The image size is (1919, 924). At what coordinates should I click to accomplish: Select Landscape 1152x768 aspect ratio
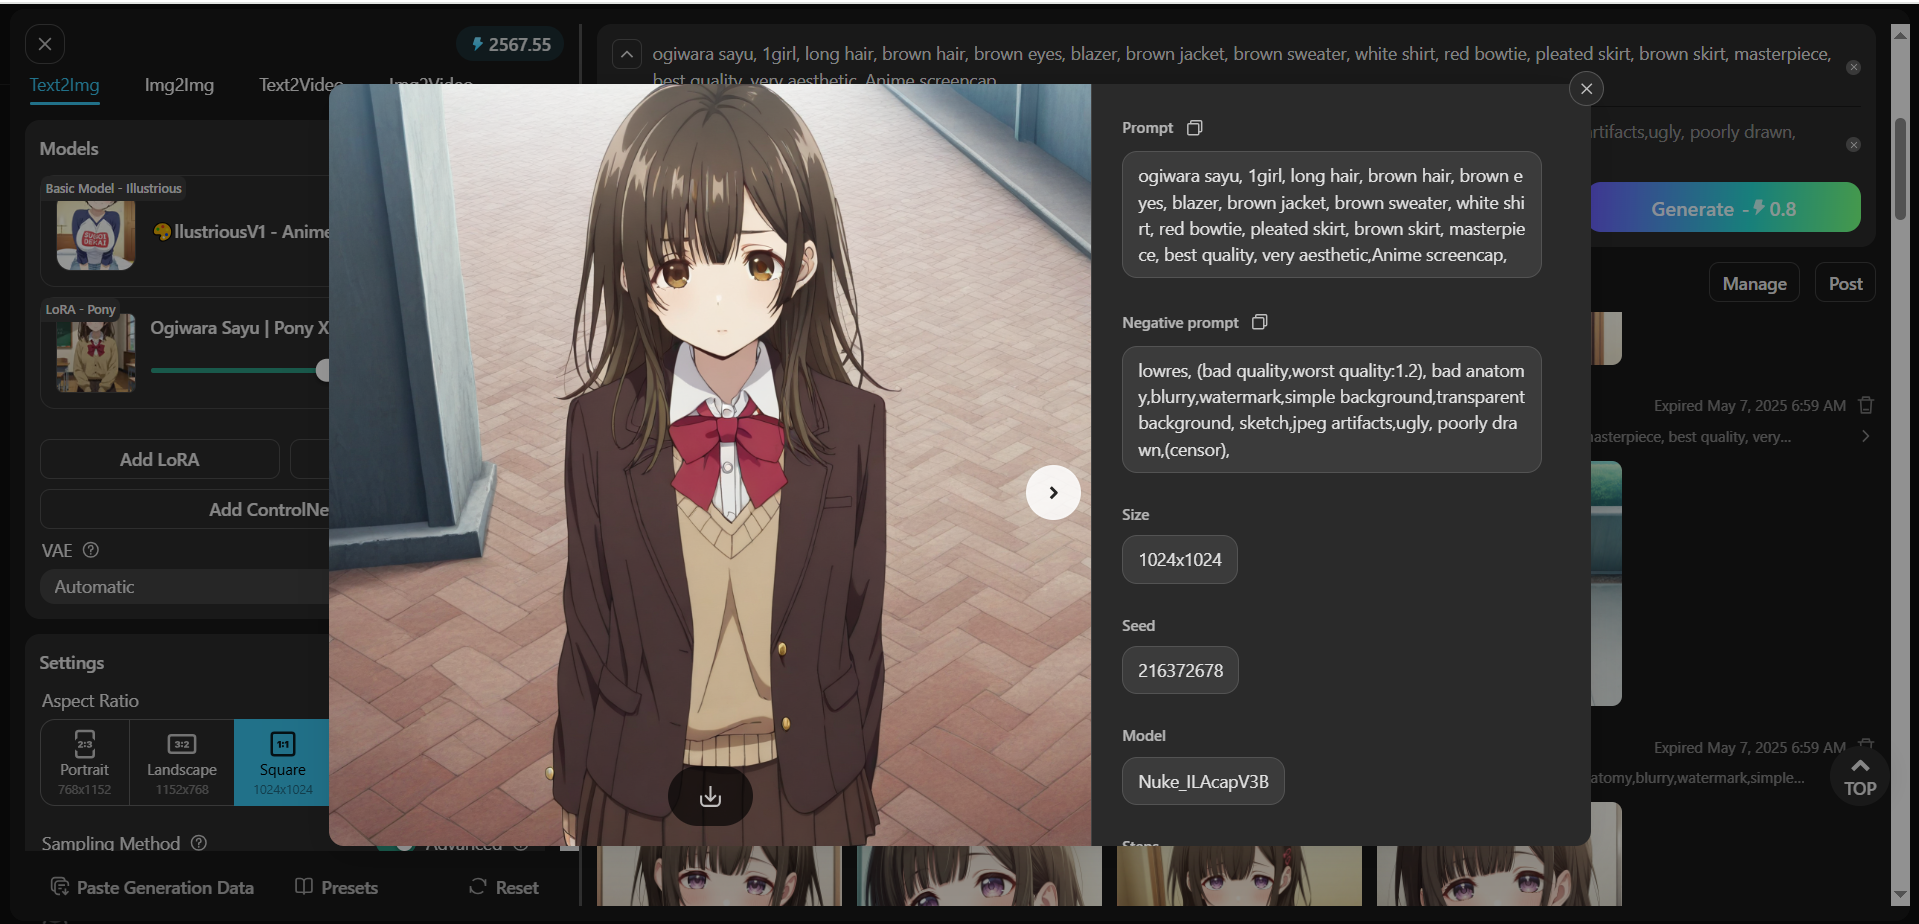(182, 763)
